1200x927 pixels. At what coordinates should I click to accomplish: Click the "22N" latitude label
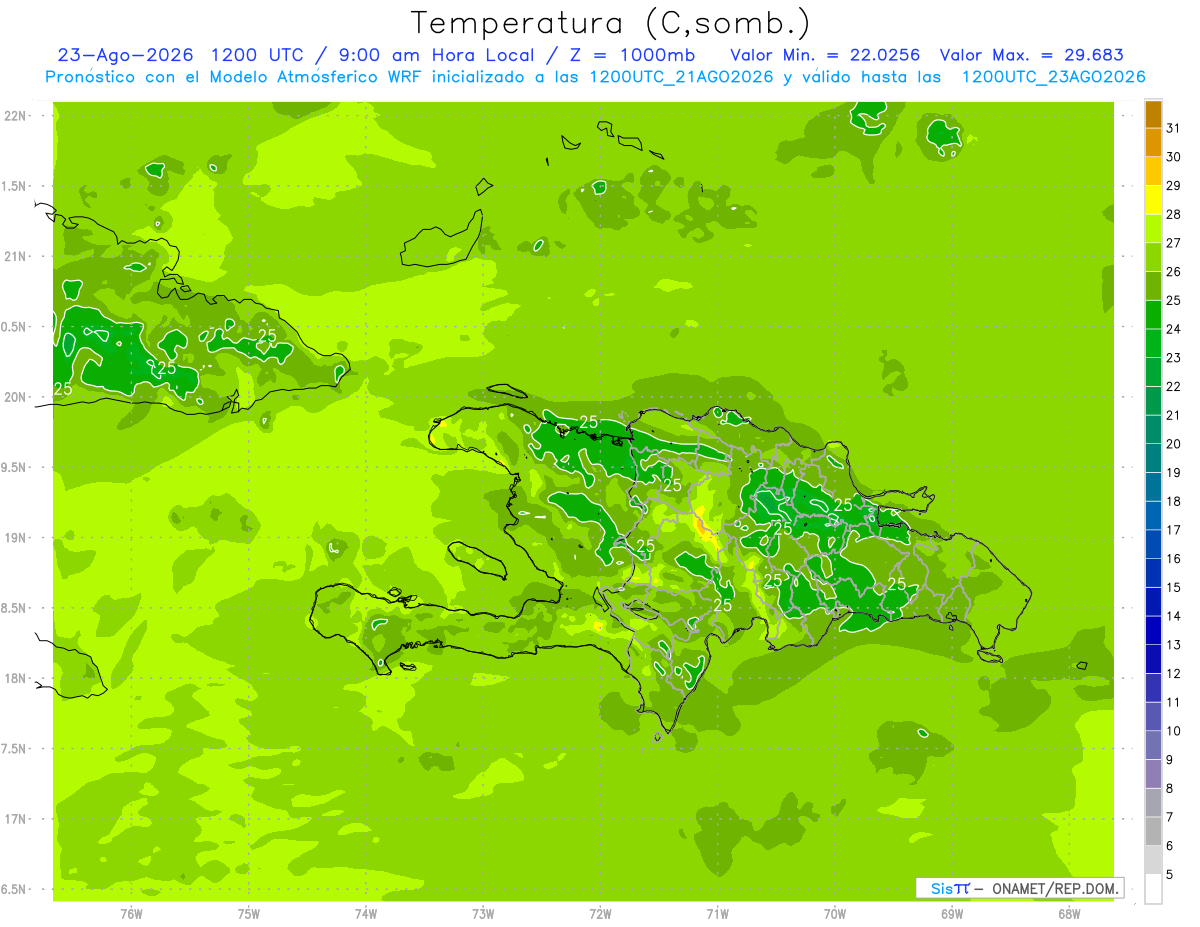17,116
